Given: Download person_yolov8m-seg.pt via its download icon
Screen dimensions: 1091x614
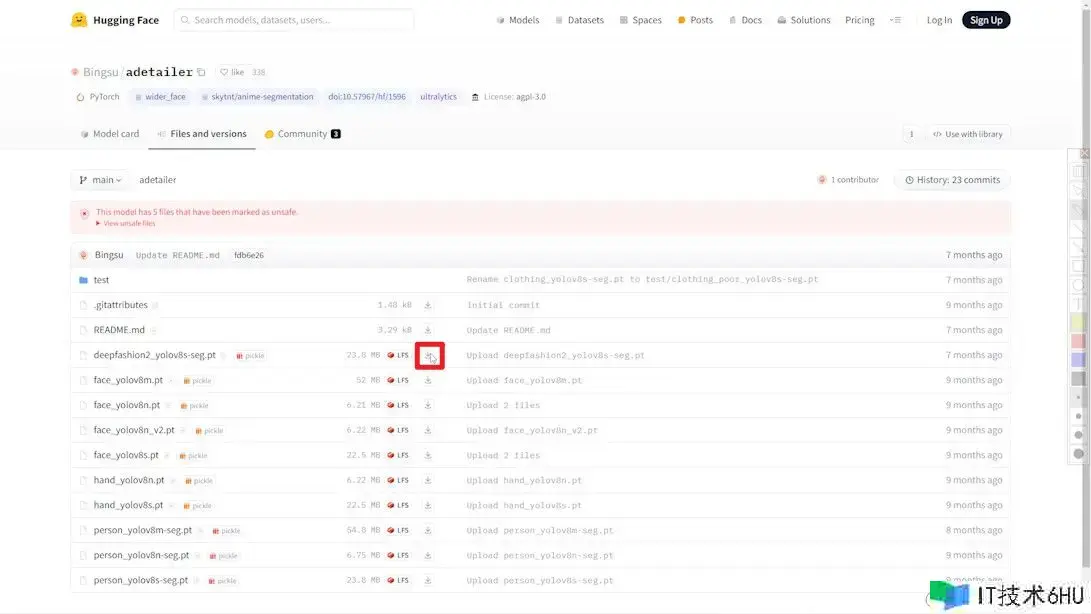Looking at the screenshot, I should tap(428, 530).
